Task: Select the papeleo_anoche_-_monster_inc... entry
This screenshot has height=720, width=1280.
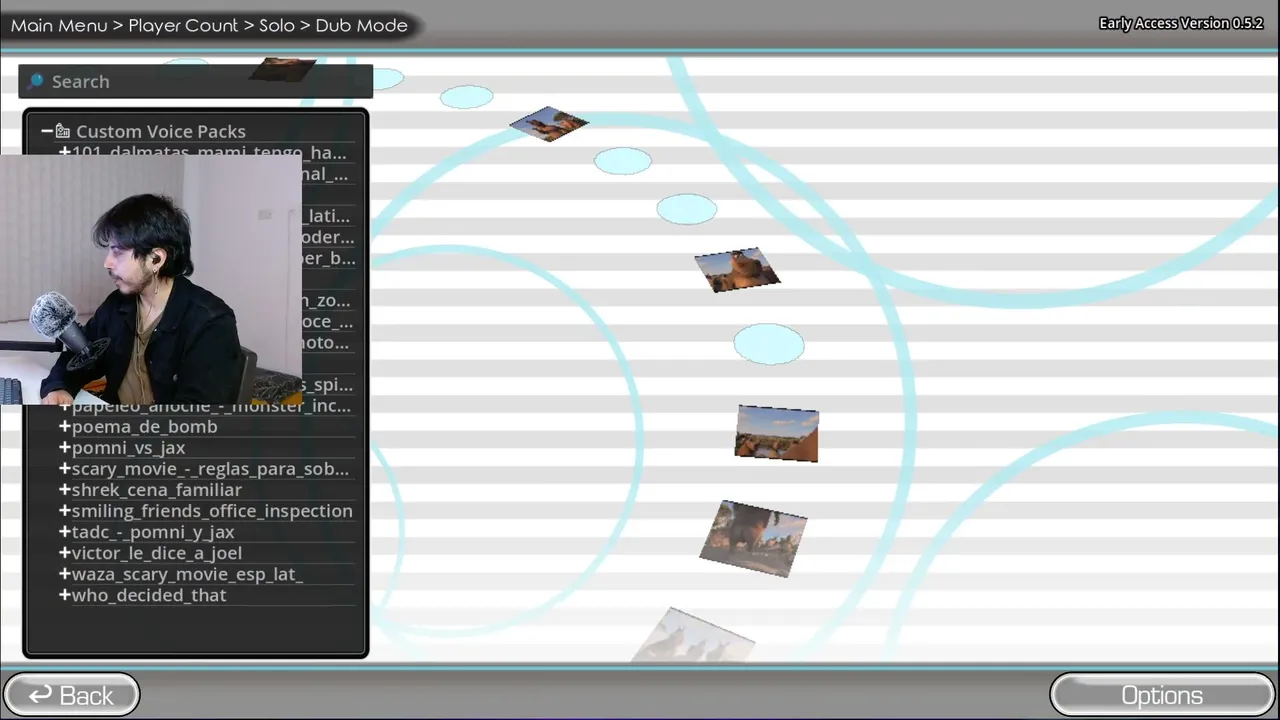Action: (x=212, y=406)
